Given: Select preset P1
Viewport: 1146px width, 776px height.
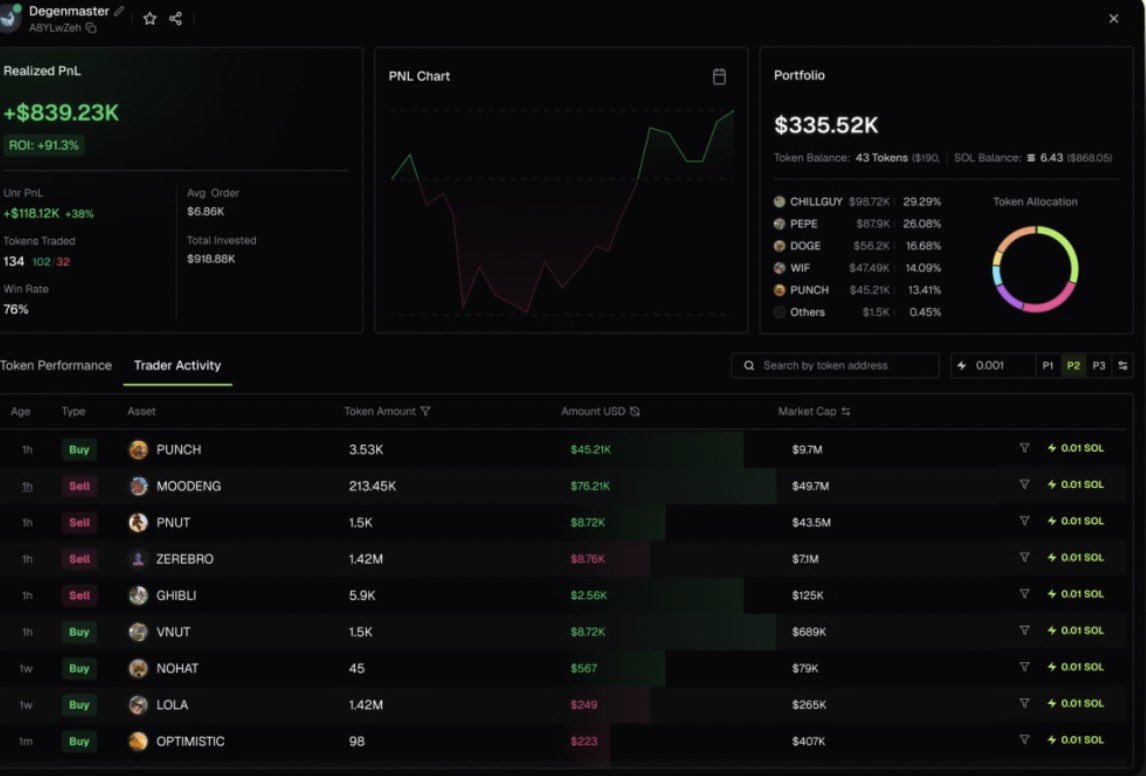Looking at the screenshot, I should (1047, 365).
